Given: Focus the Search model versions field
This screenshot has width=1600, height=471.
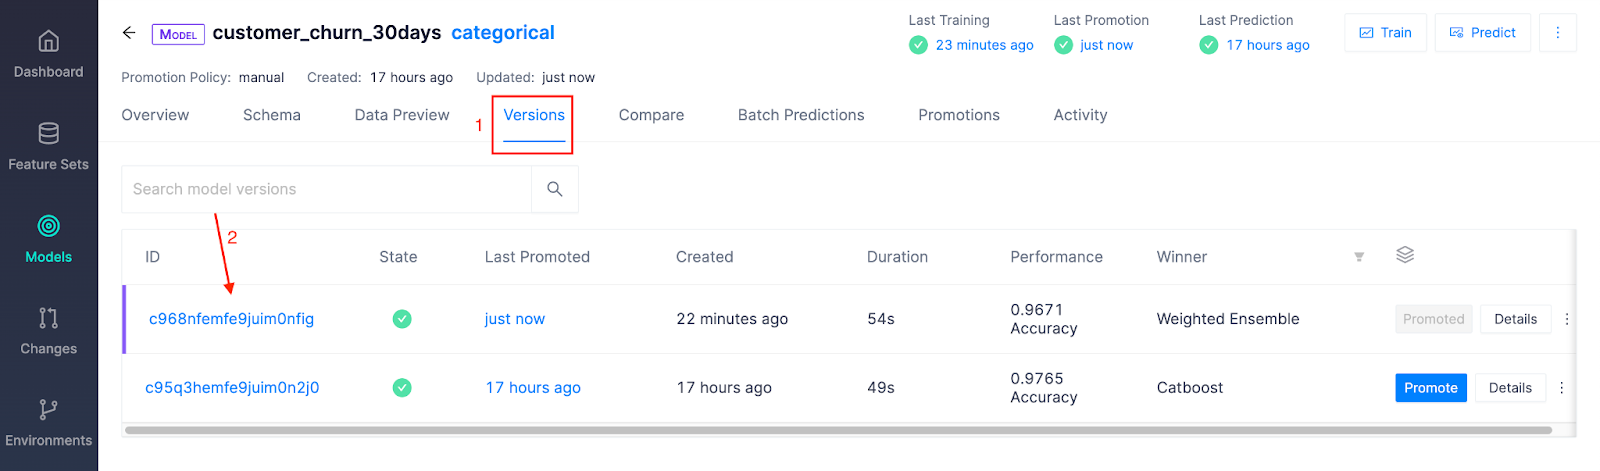Looking at the screenshot, I should 327,189.
